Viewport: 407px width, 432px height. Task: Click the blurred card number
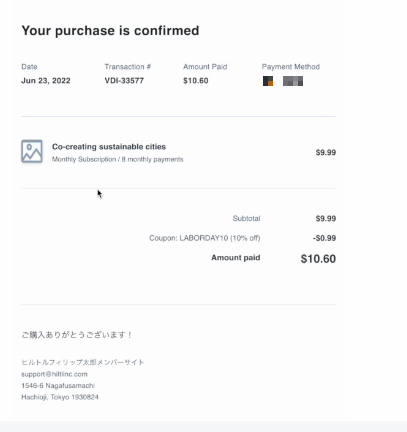tap(293, 81)
